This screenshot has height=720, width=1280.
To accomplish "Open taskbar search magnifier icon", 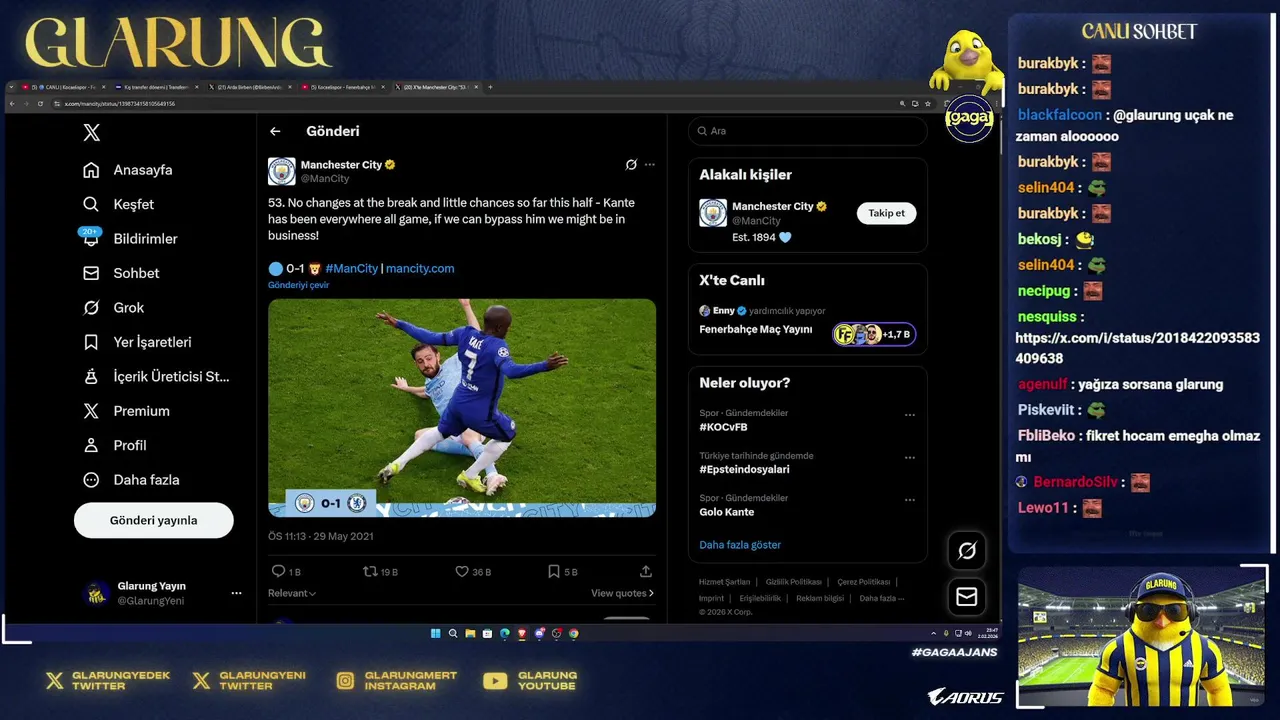I will (x=453, y=633).
